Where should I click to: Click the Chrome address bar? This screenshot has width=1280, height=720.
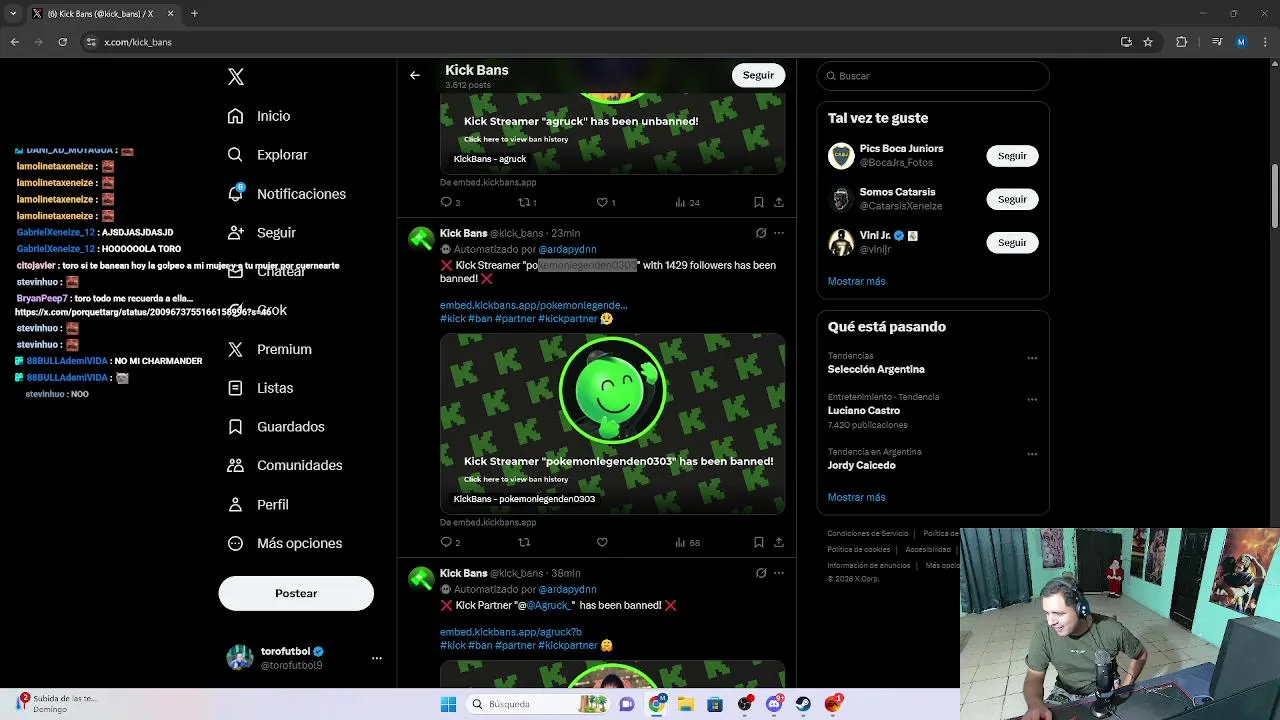600,42
